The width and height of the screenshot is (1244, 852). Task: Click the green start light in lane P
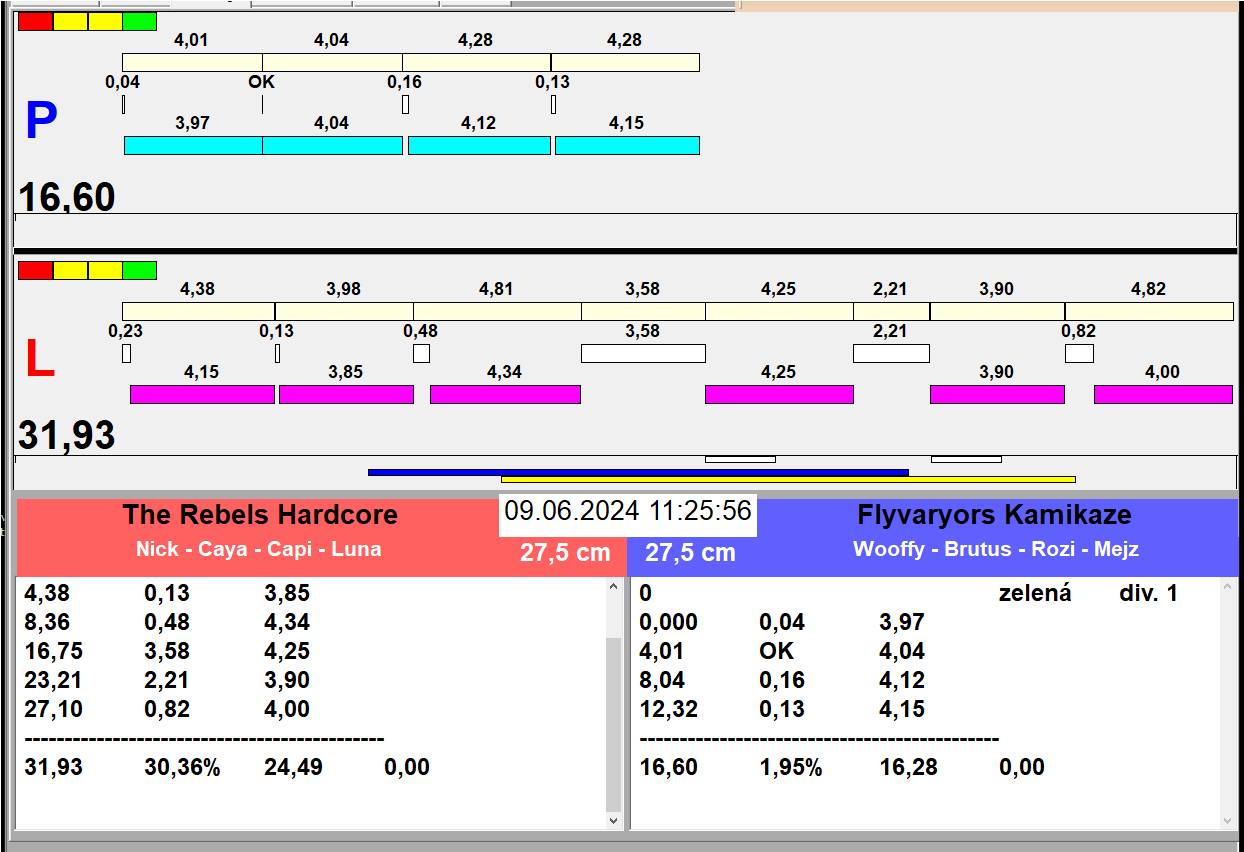140,21
